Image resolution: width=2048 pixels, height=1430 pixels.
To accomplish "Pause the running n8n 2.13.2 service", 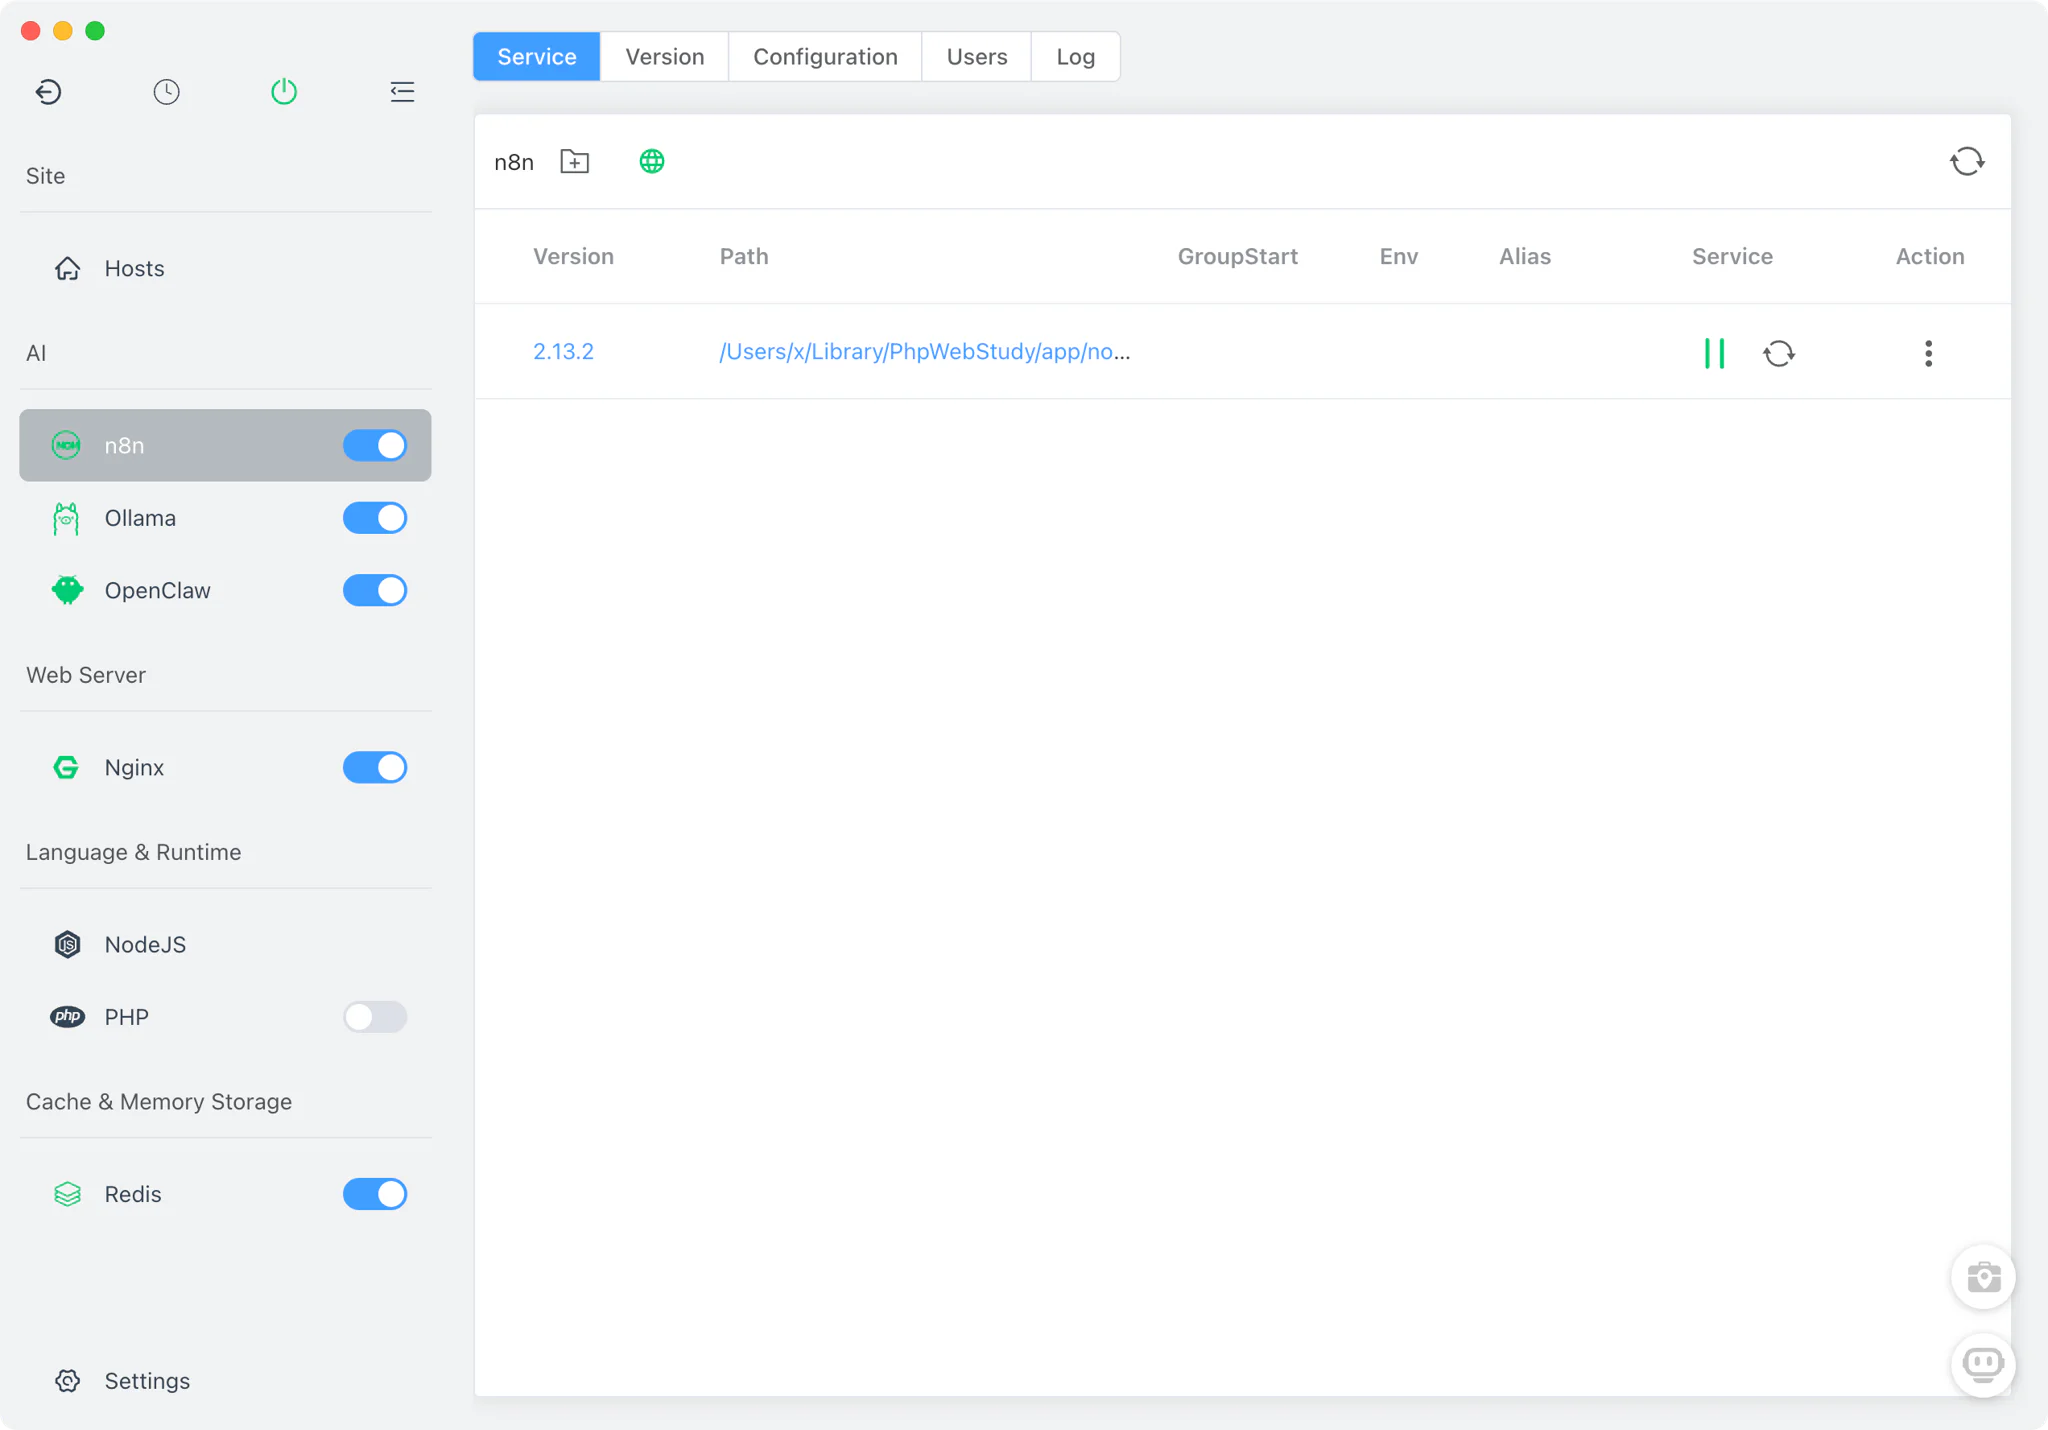I will tap(1714, 353).
